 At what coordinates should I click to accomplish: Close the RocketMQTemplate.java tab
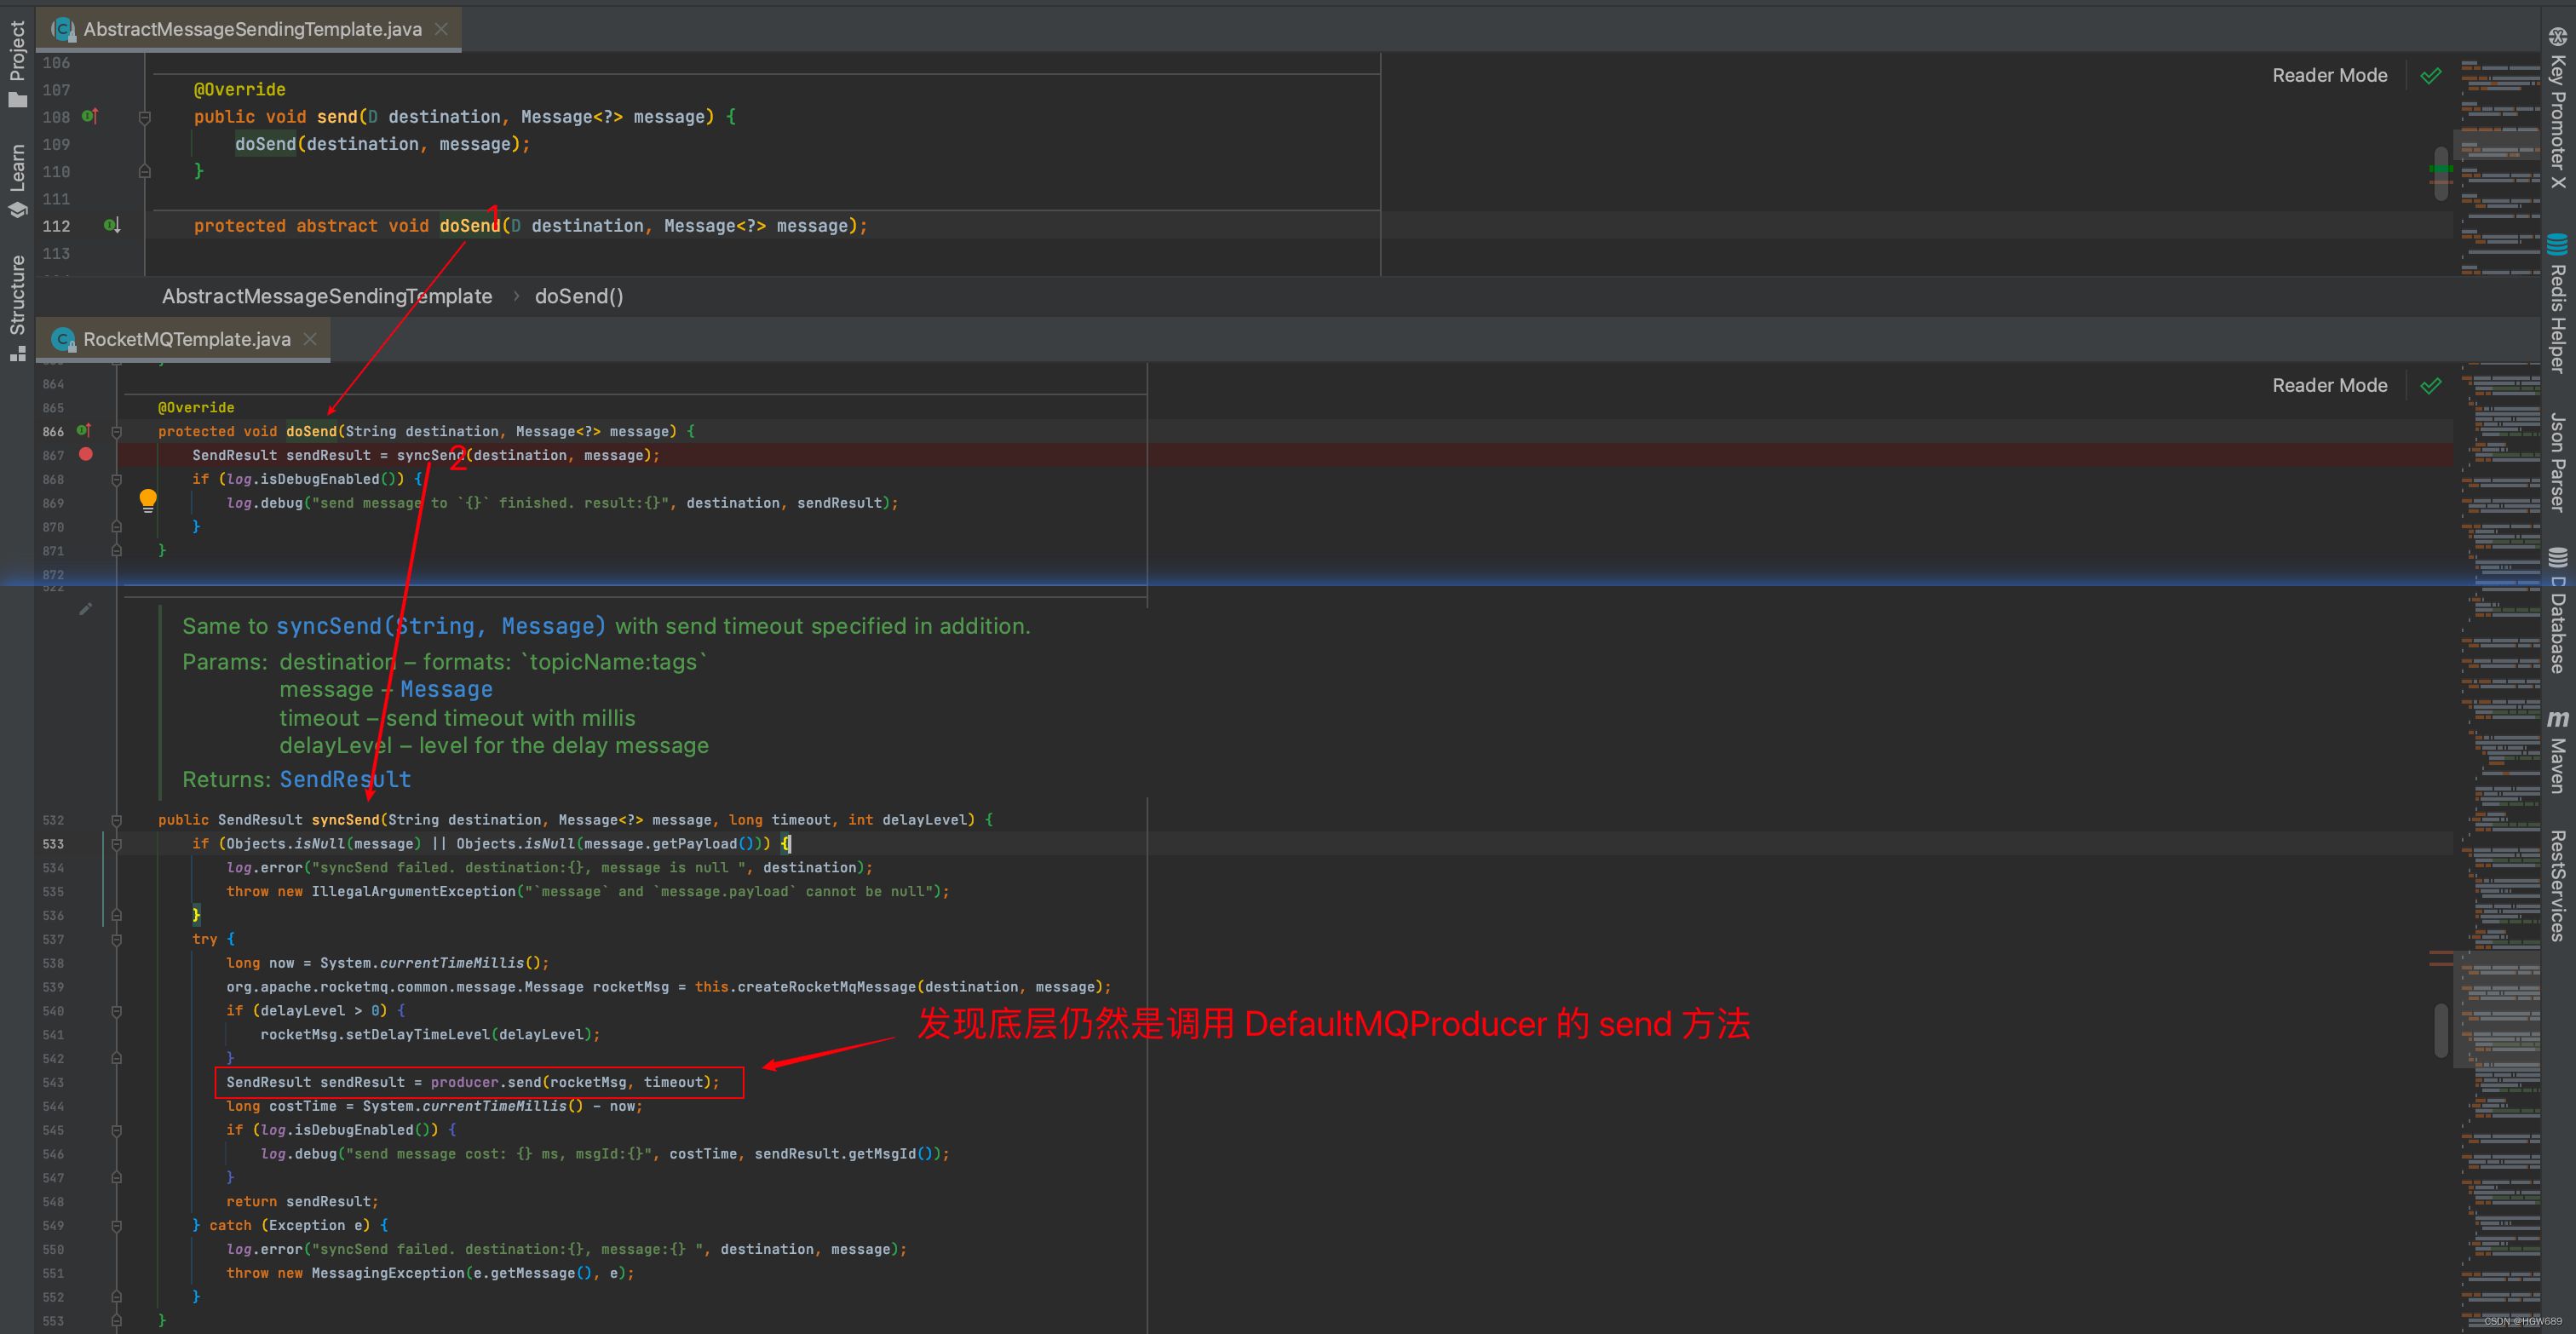coord(310,340)
